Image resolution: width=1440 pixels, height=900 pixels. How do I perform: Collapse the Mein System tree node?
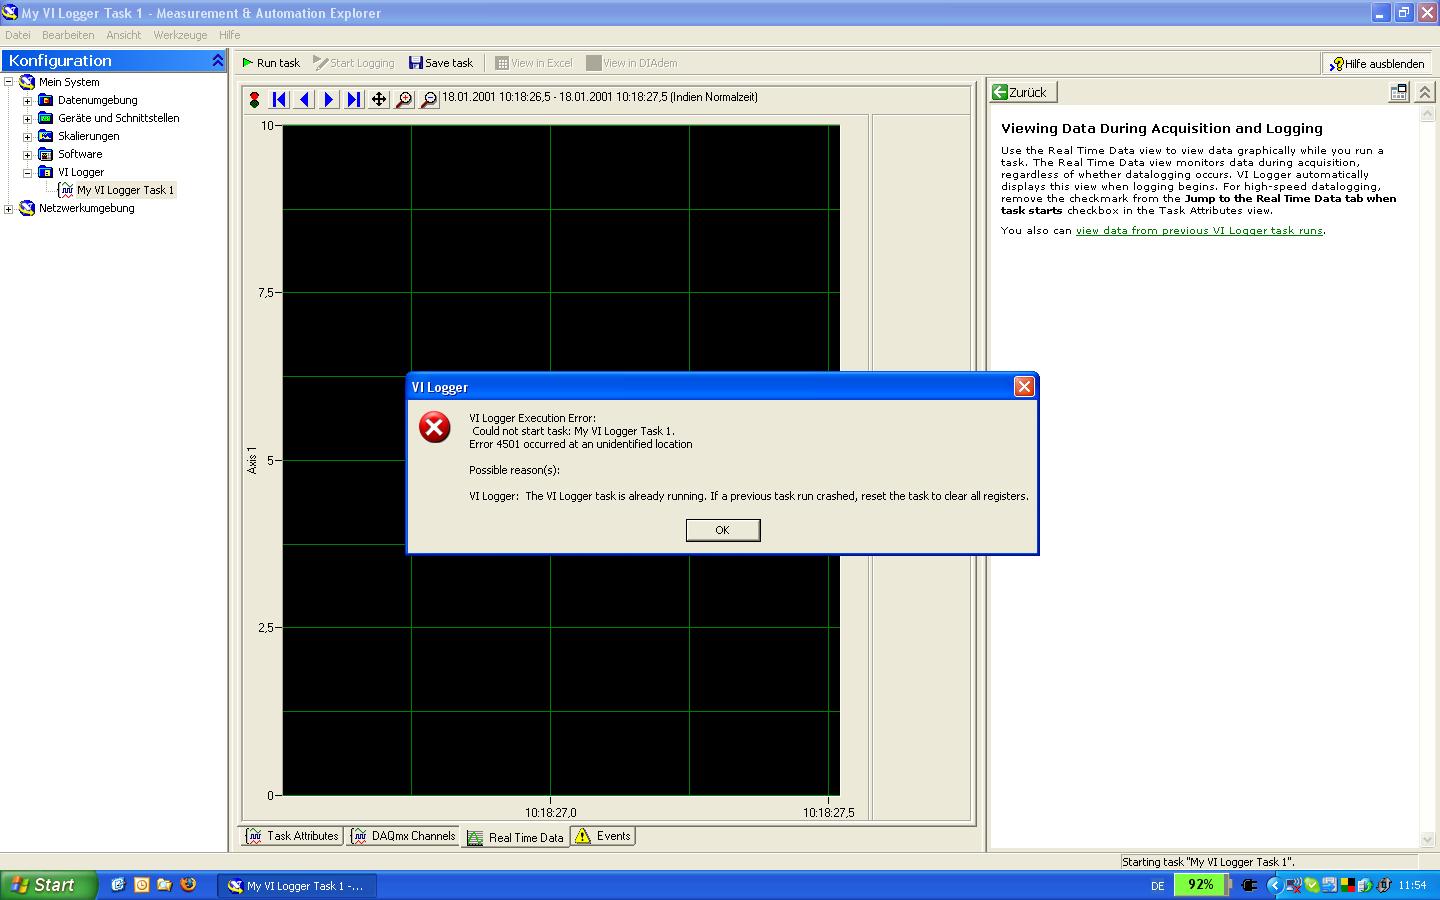coord(9,82)
